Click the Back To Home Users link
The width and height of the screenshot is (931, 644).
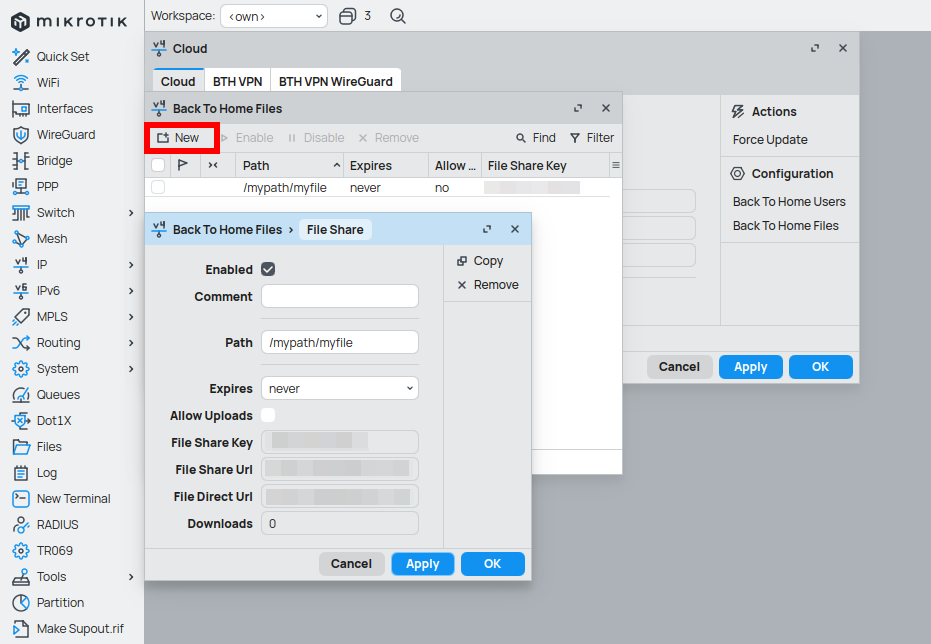(789, 202)
